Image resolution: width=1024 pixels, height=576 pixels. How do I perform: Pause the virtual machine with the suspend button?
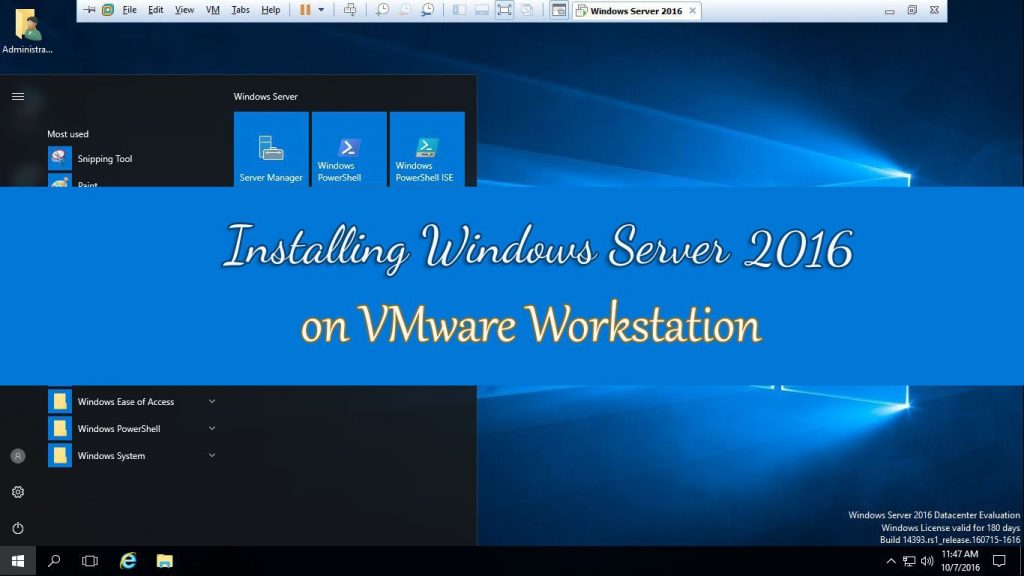point(305,9)
